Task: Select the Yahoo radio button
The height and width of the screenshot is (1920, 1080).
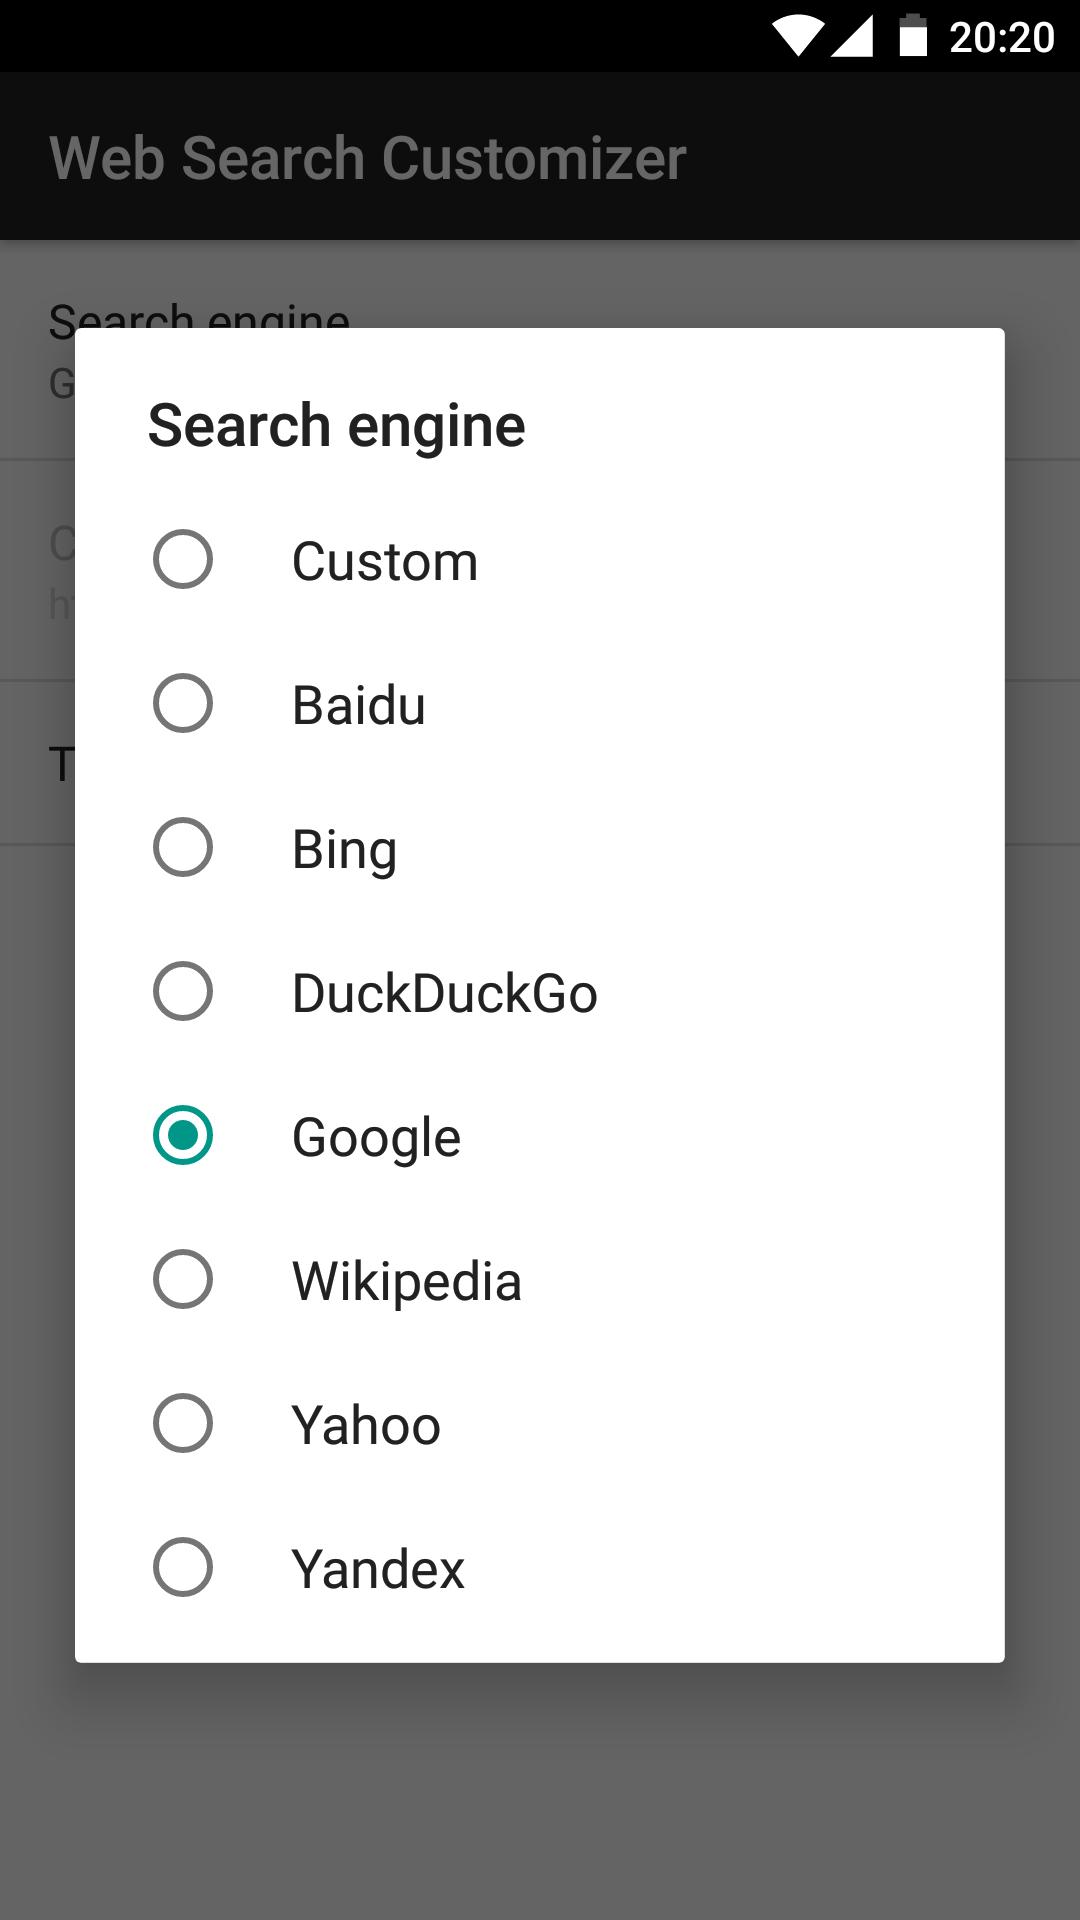Action: 183,1423
